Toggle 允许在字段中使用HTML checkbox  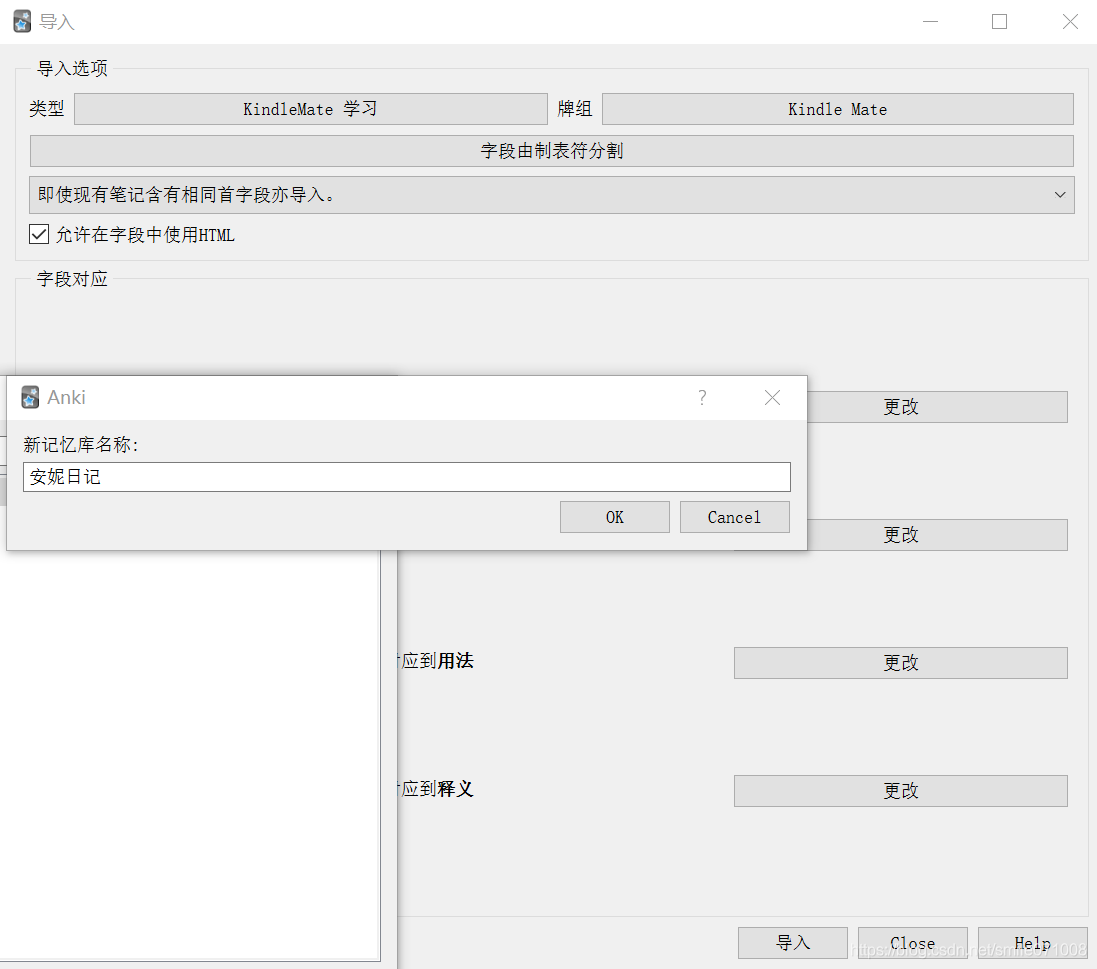tap(39, 234)
